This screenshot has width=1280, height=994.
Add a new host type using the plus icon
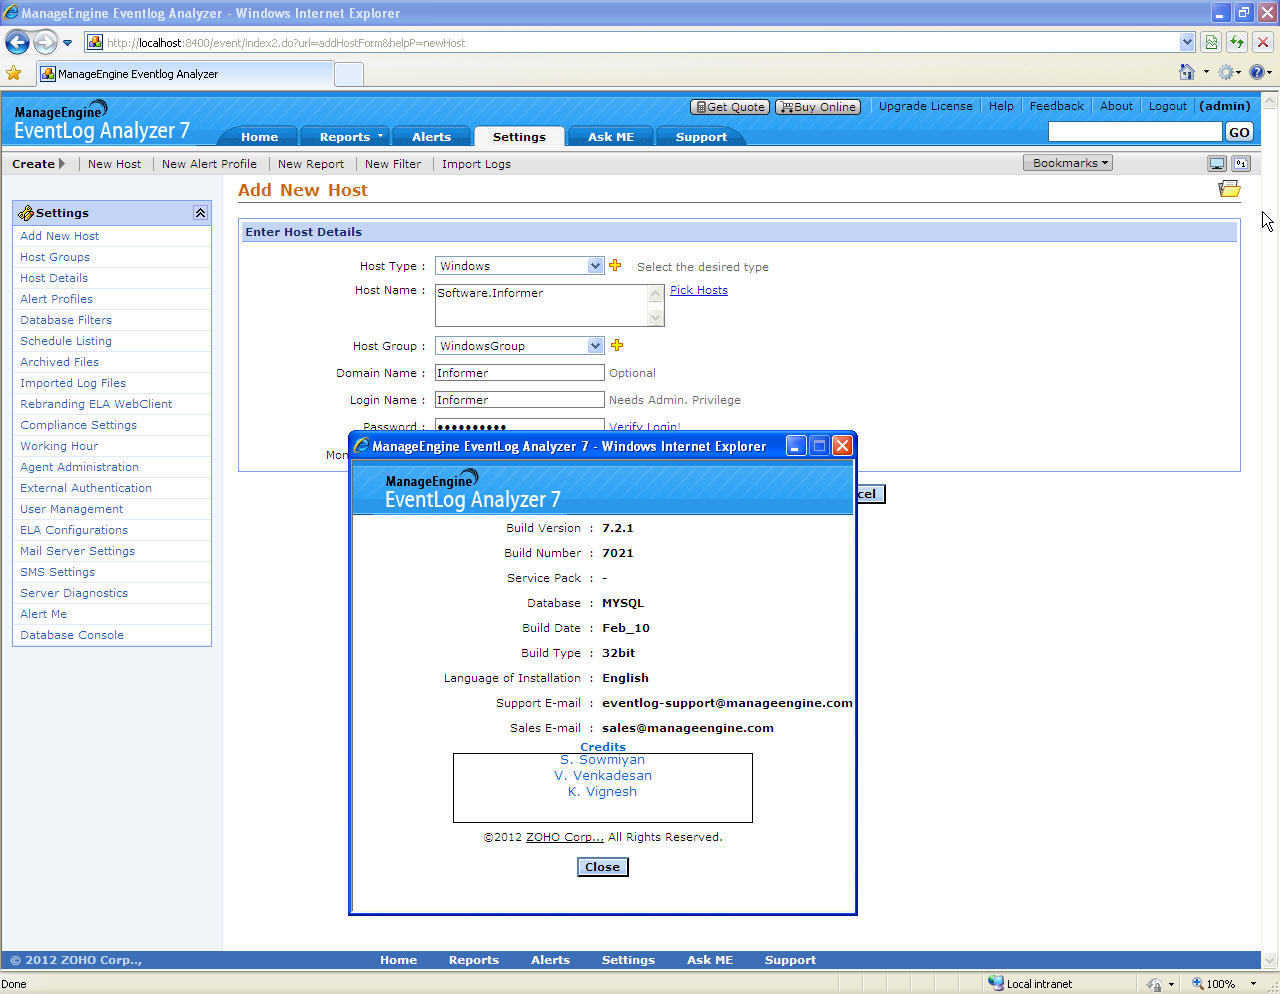click(x=616, y=265)
